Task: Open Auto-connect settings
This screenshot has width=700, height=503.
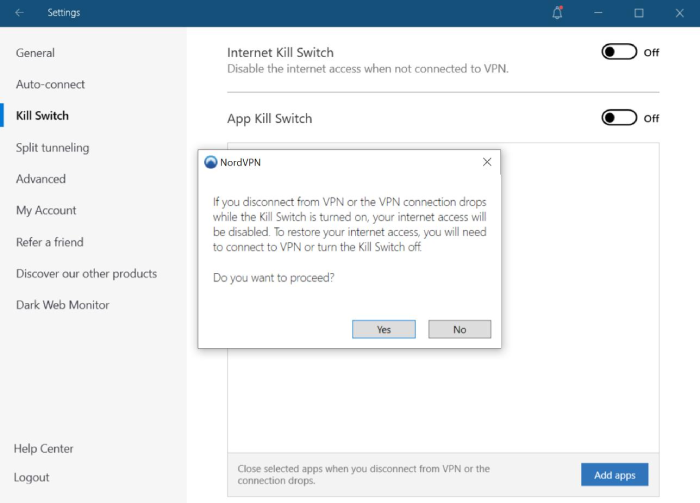Action: pos(50,84)
